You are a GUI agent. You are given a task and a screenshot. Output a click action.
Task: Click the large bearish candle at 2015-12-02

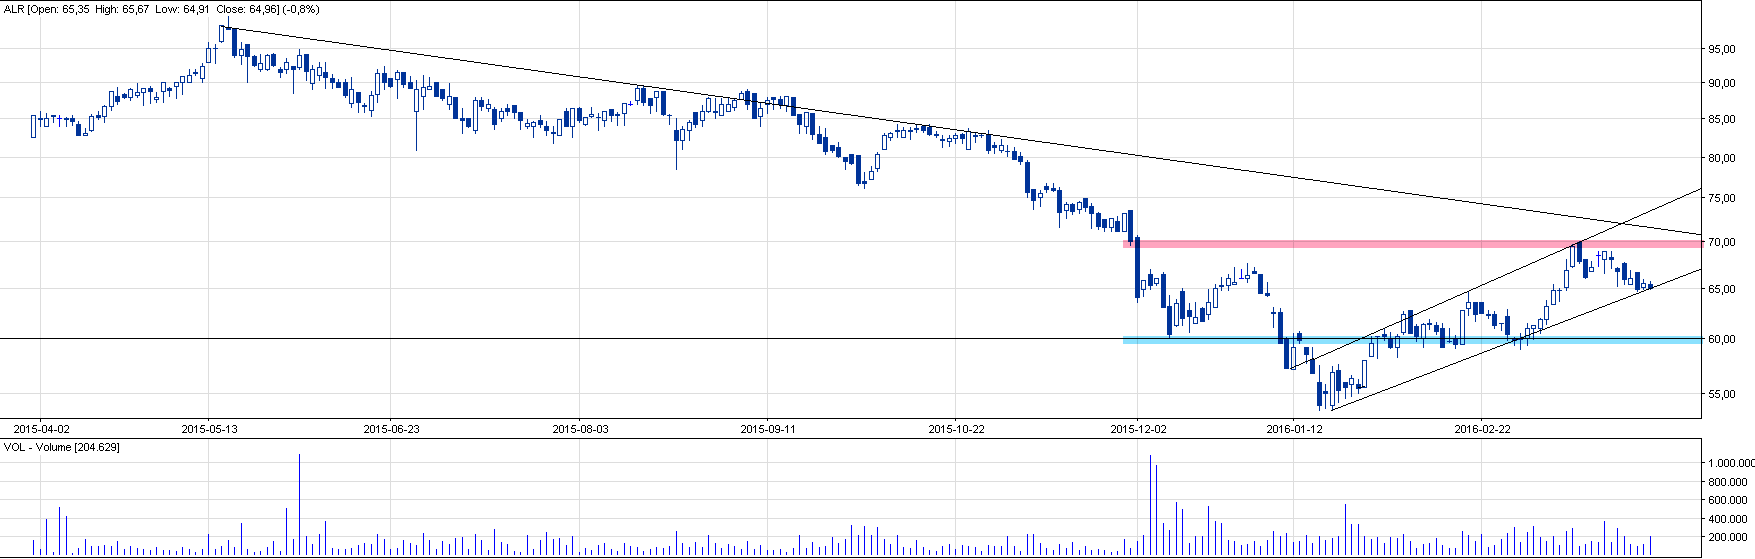click(1137, 270)
